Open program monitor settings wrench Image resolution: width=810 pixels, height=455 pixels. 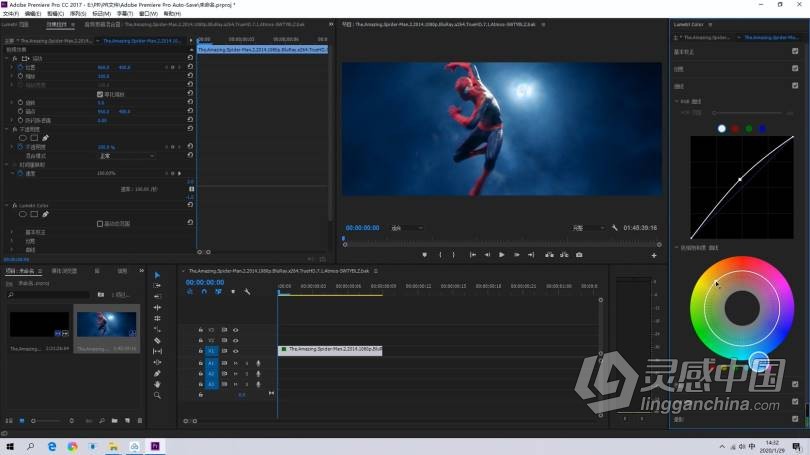coord(615,228)
